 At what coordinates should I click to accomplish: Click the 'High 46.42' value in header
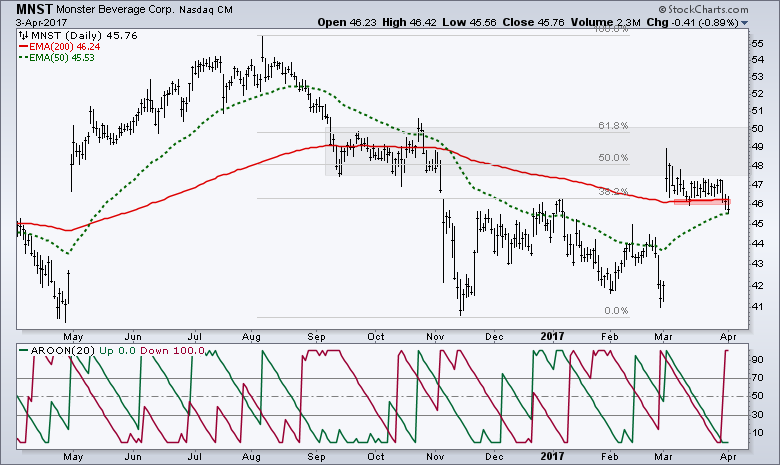407,22
